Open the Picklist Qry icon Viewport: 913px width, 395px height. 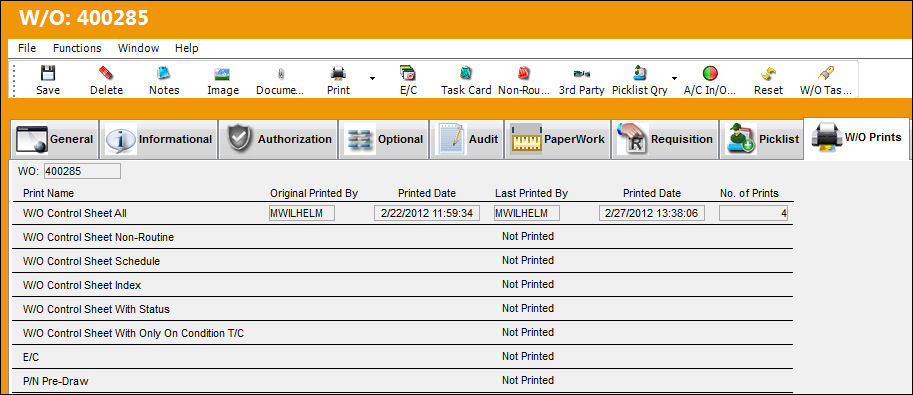point(640,73)
